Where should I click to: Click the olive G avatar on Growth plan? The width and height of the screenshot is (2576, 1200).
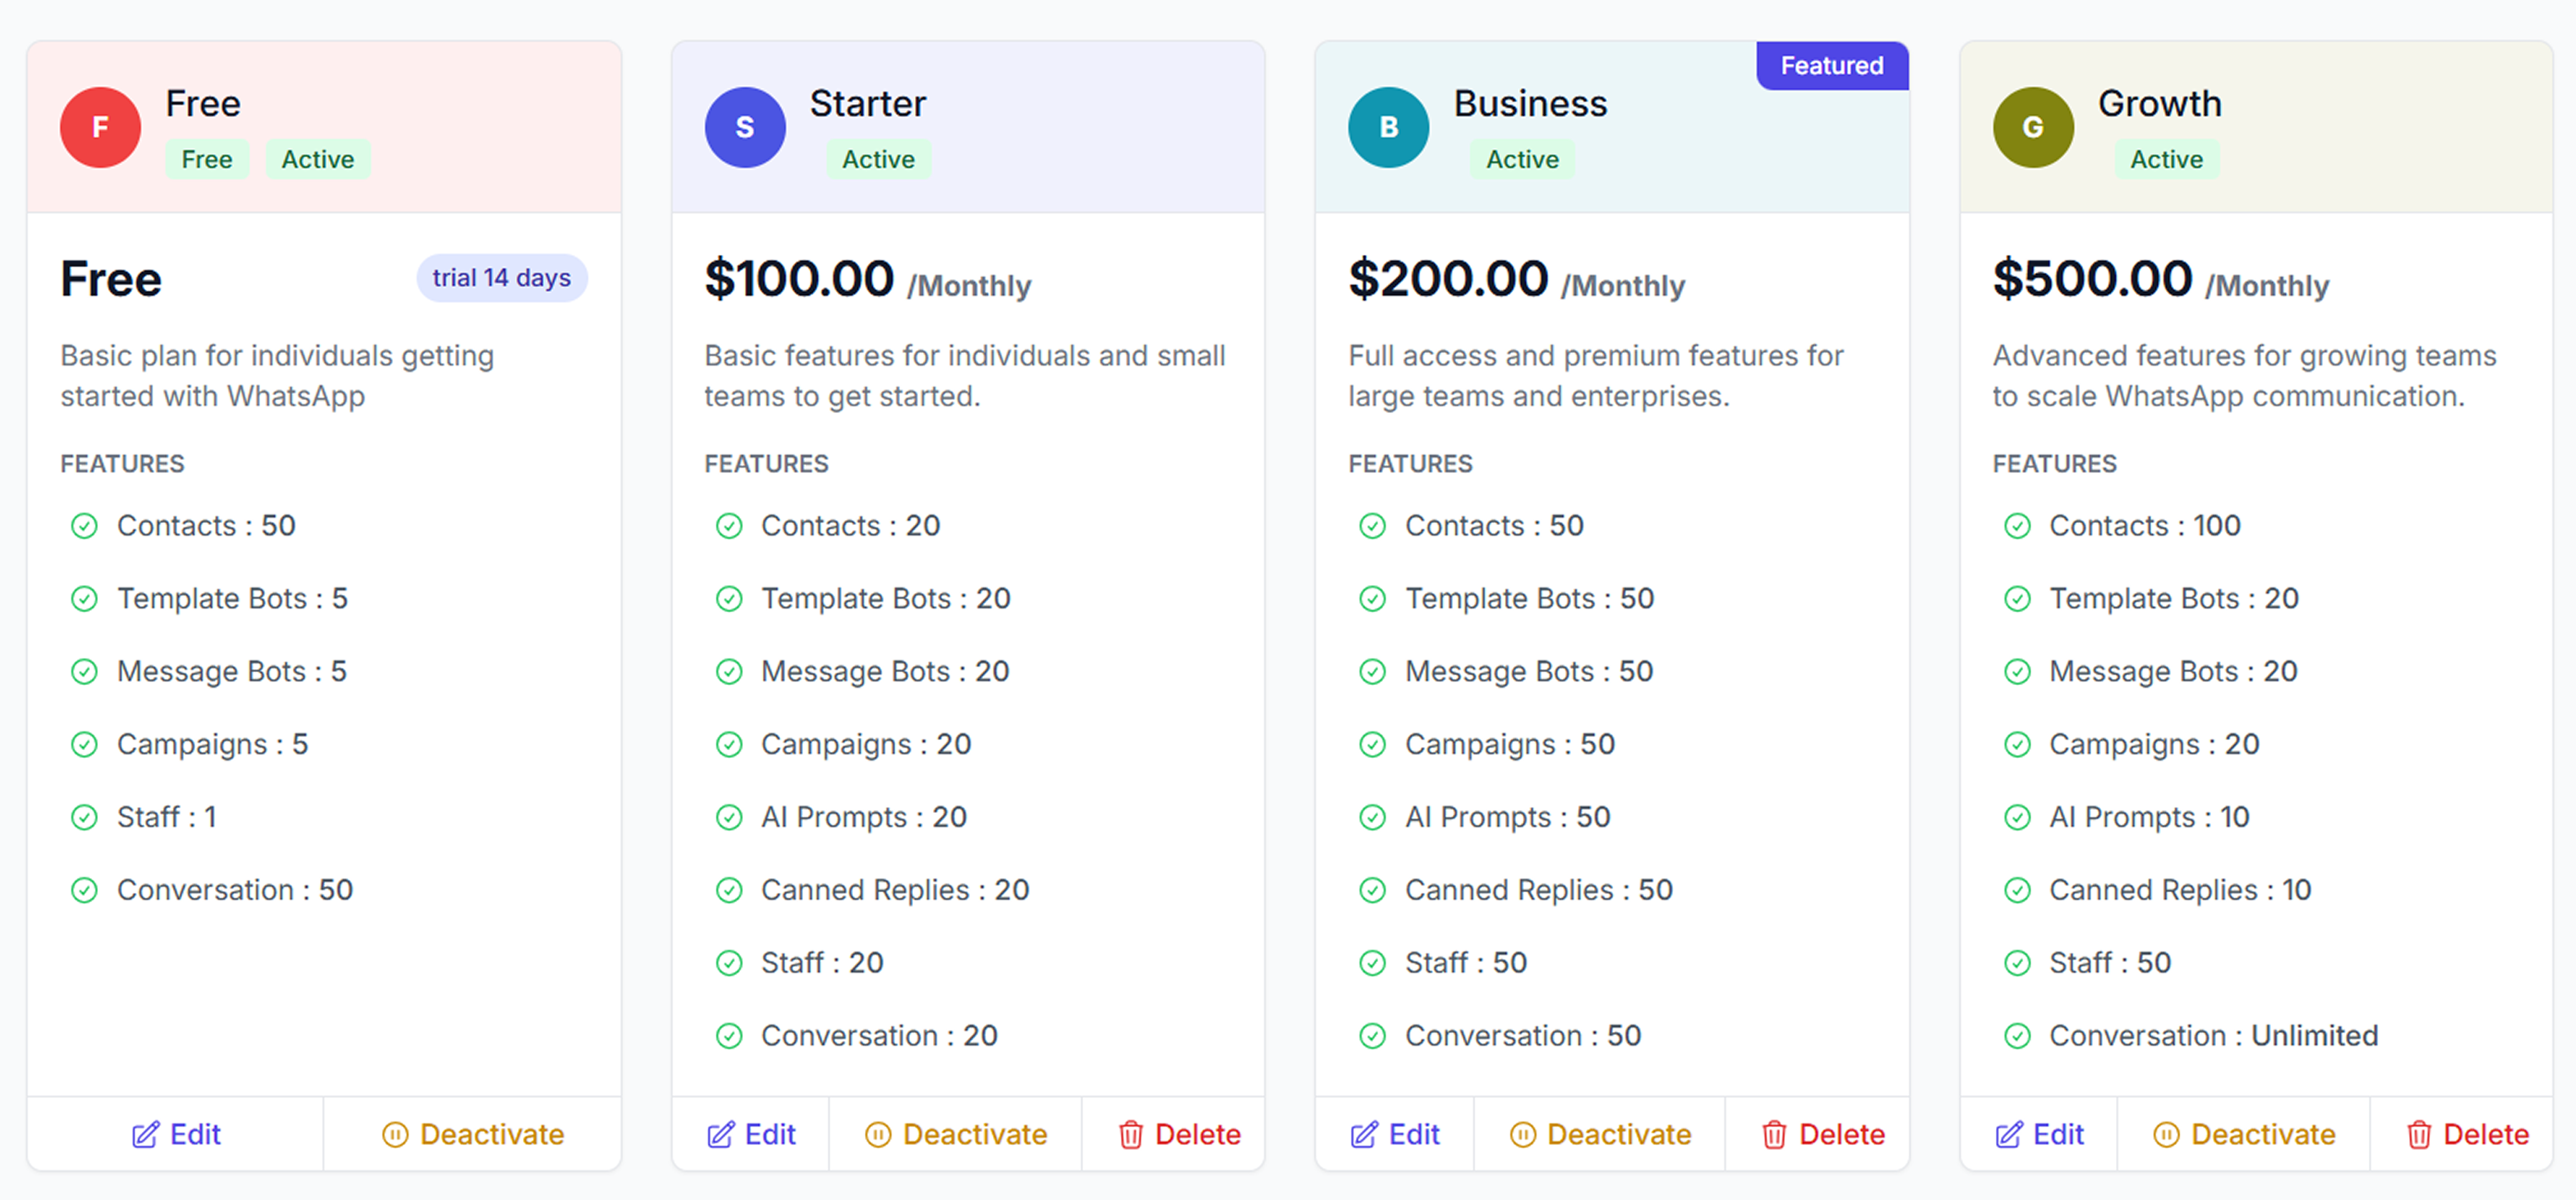[2032, 127]
